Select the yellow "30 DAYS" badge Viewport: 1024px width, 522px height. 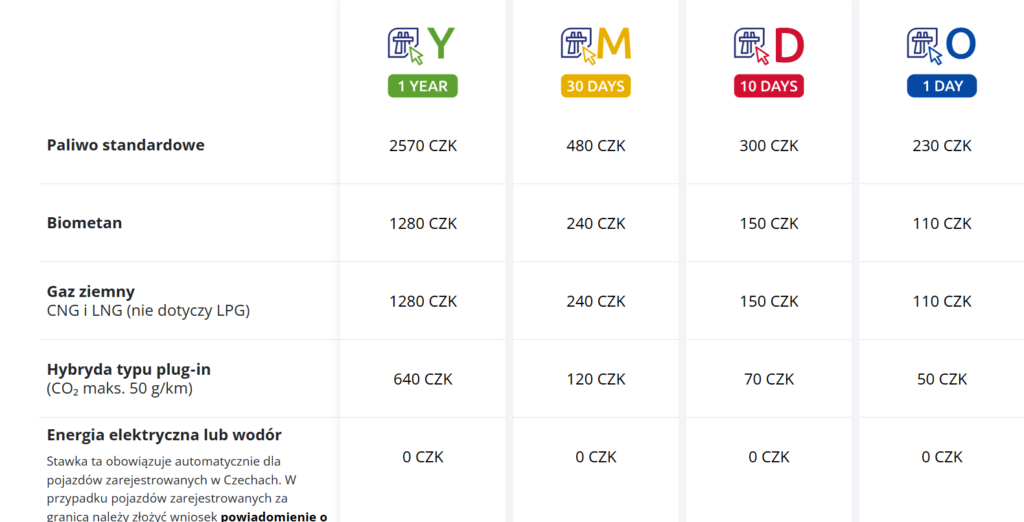(596, 86)
